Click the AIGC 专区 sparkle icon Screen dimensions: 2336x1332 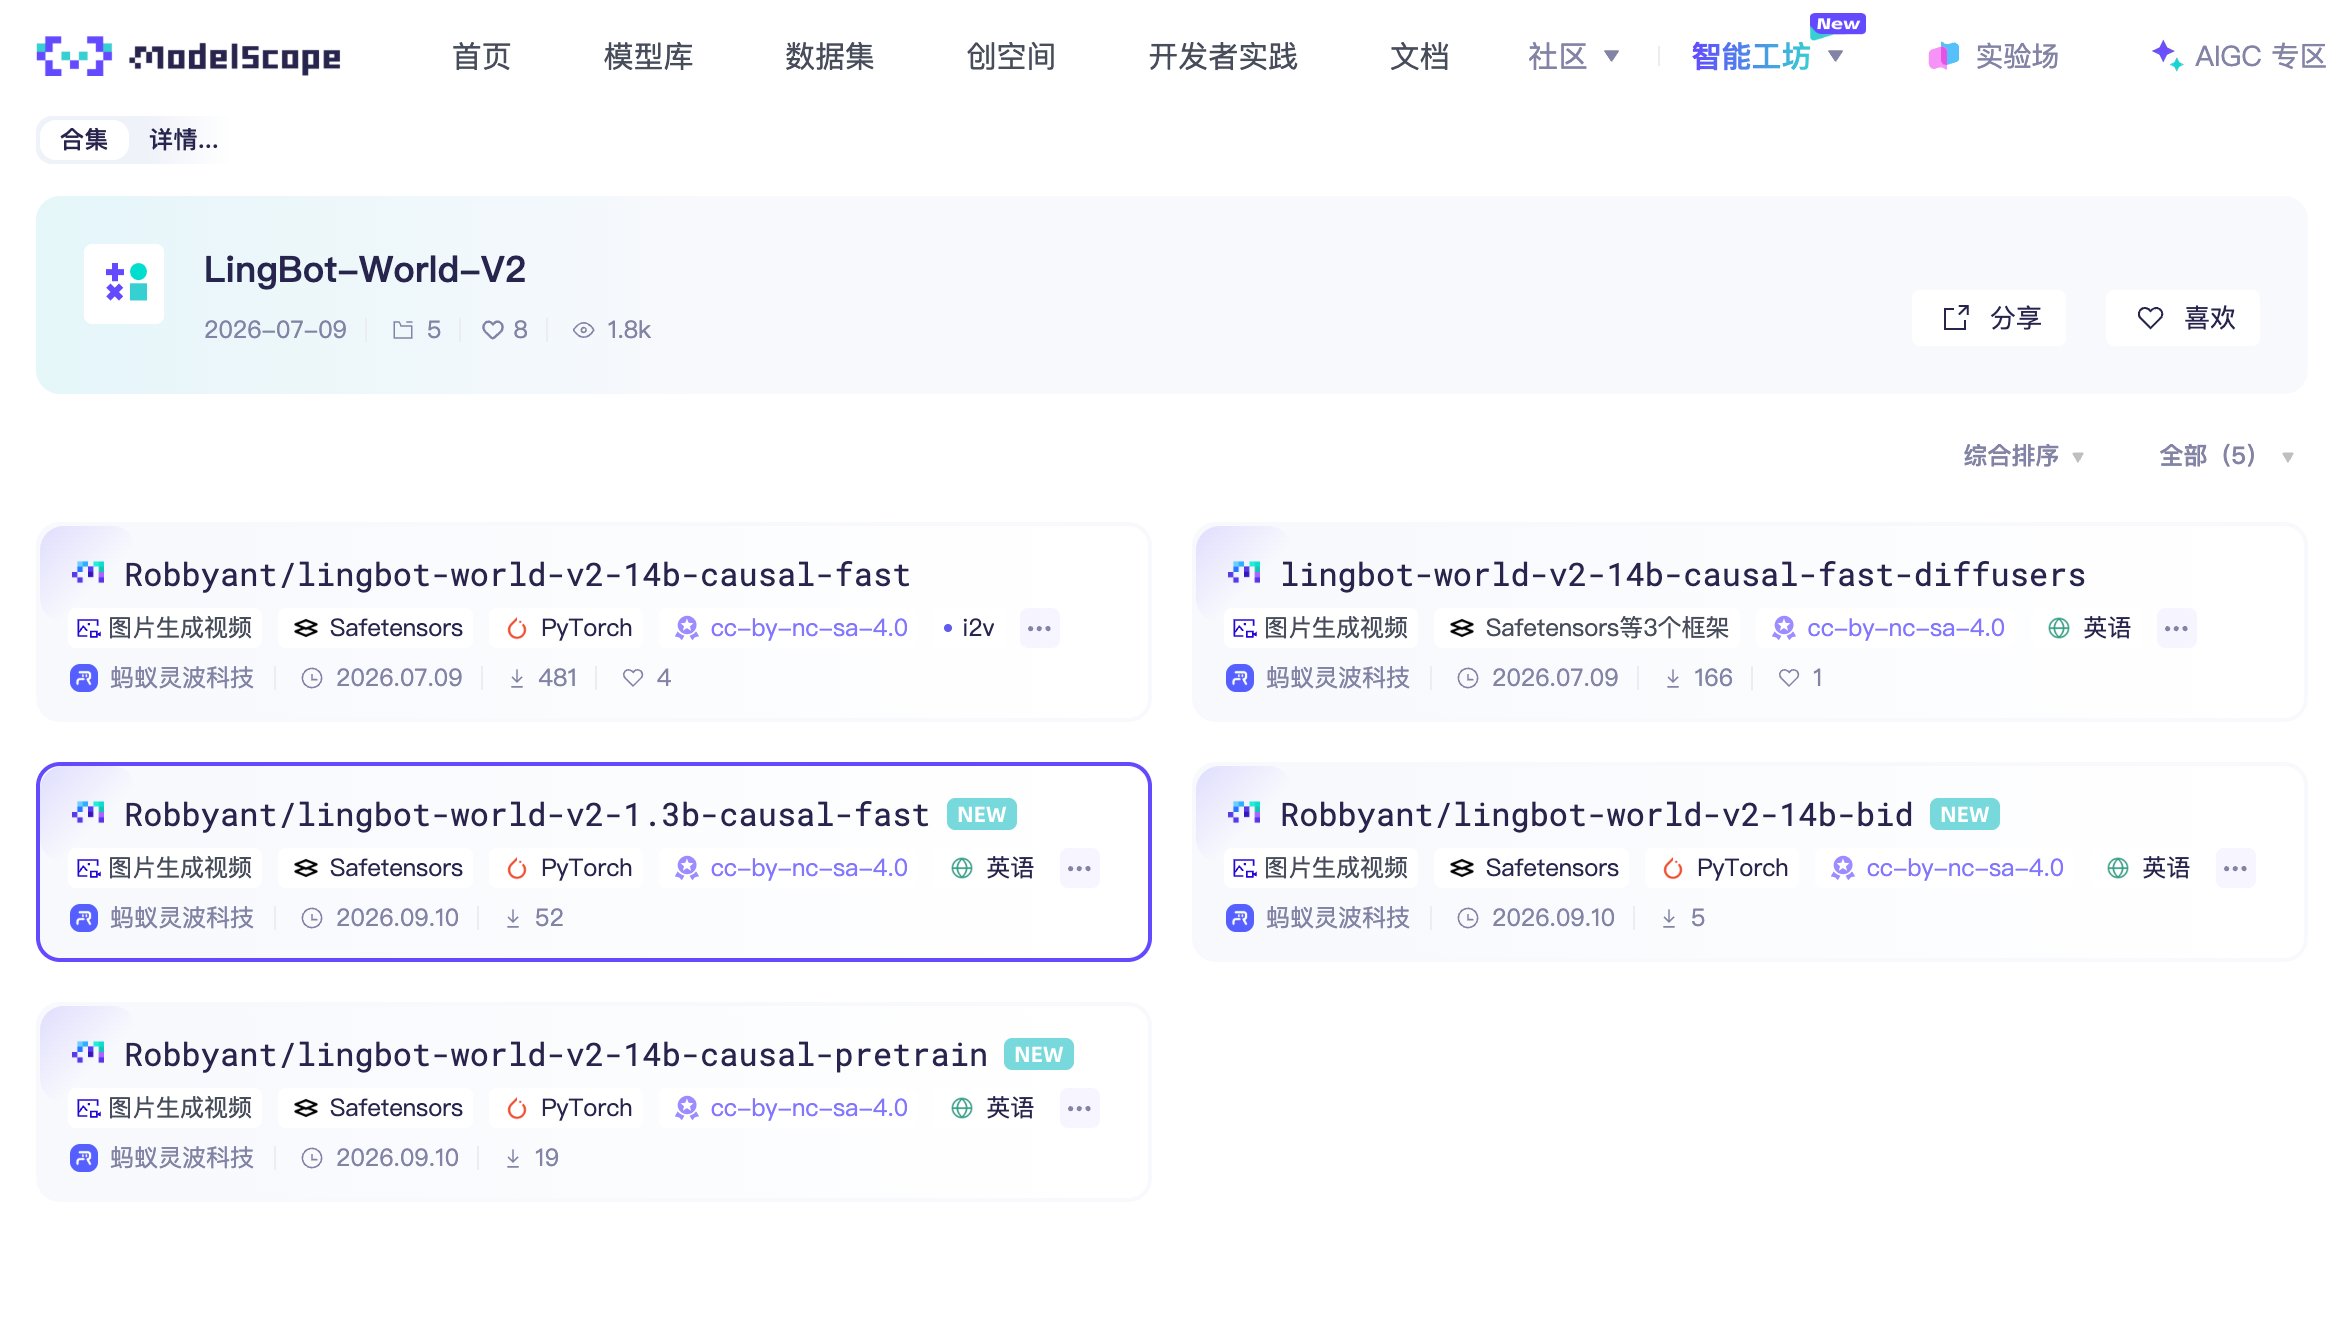(2167, 55)
